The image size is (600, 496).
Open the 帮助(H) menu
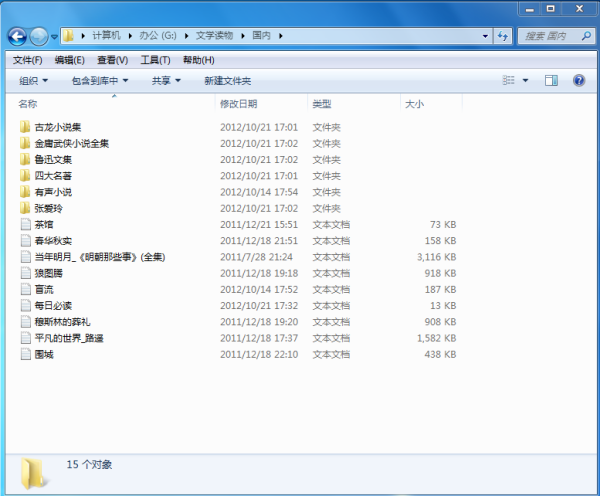(199, 60)
